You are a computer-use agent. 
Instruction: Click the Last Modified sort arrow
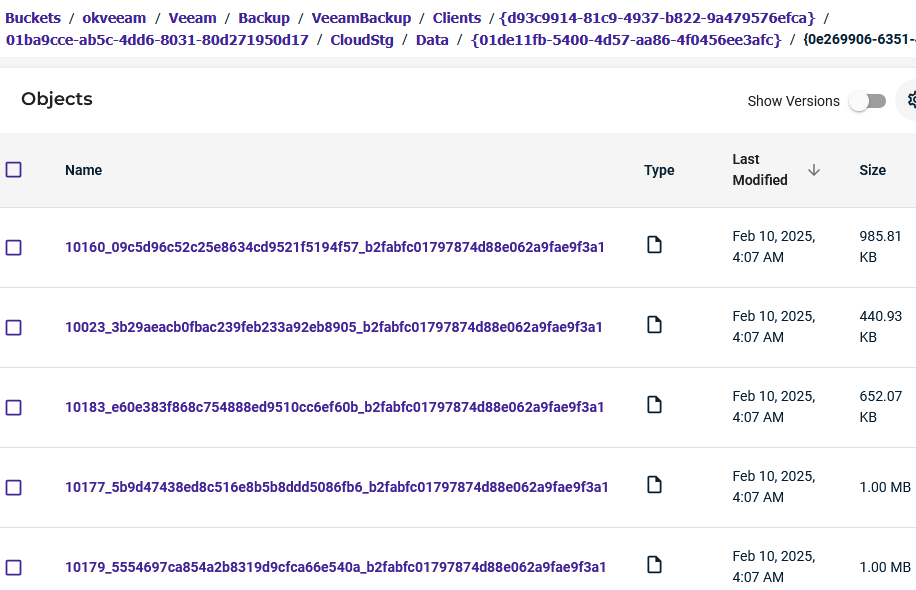(x=814, y=170)
